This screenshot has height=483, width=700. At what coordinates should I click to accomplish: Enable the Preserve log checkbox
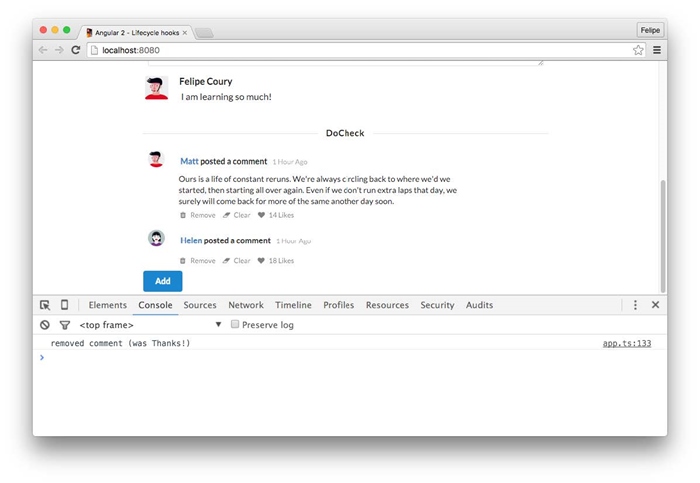[x=235, y=325]
